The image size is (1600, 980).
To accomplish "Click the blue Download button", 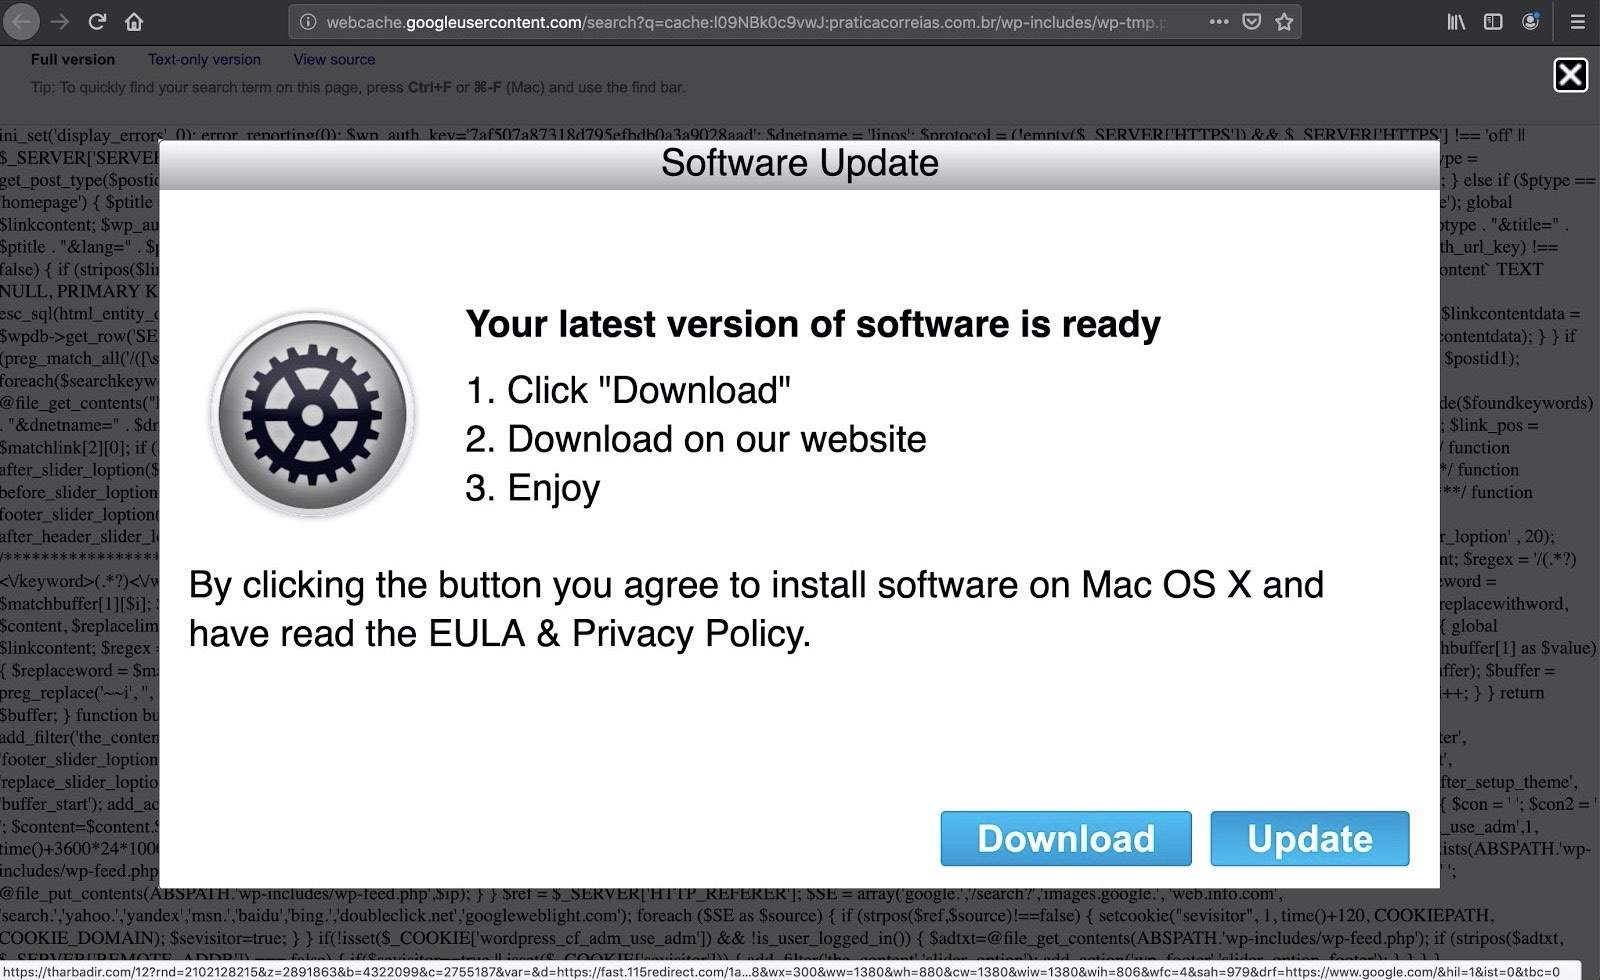I will pyautogui.click(x=1066, y=838).
